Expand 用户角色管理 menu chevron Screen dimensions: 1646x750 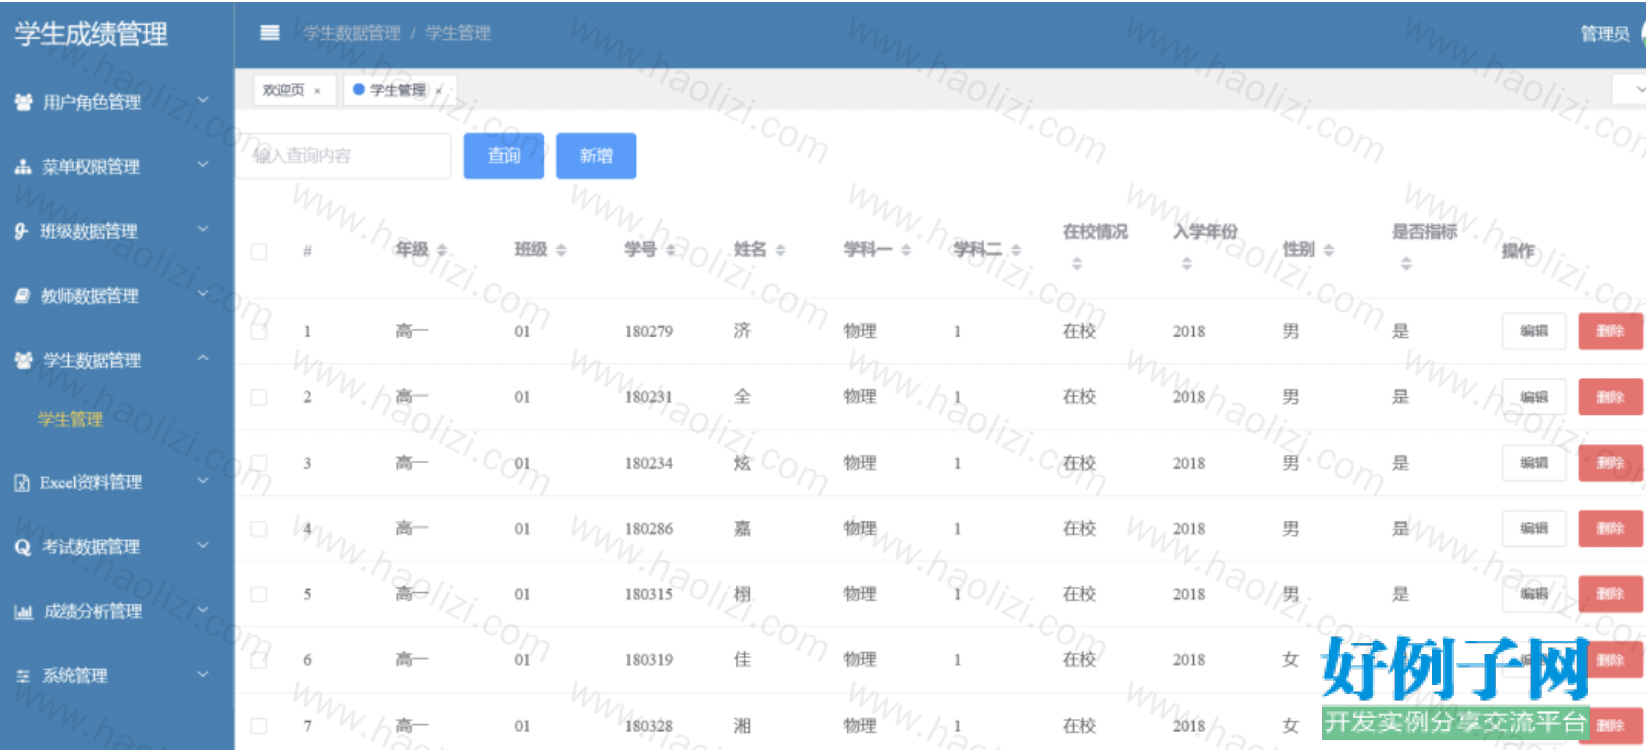click(x=203, y=100)
